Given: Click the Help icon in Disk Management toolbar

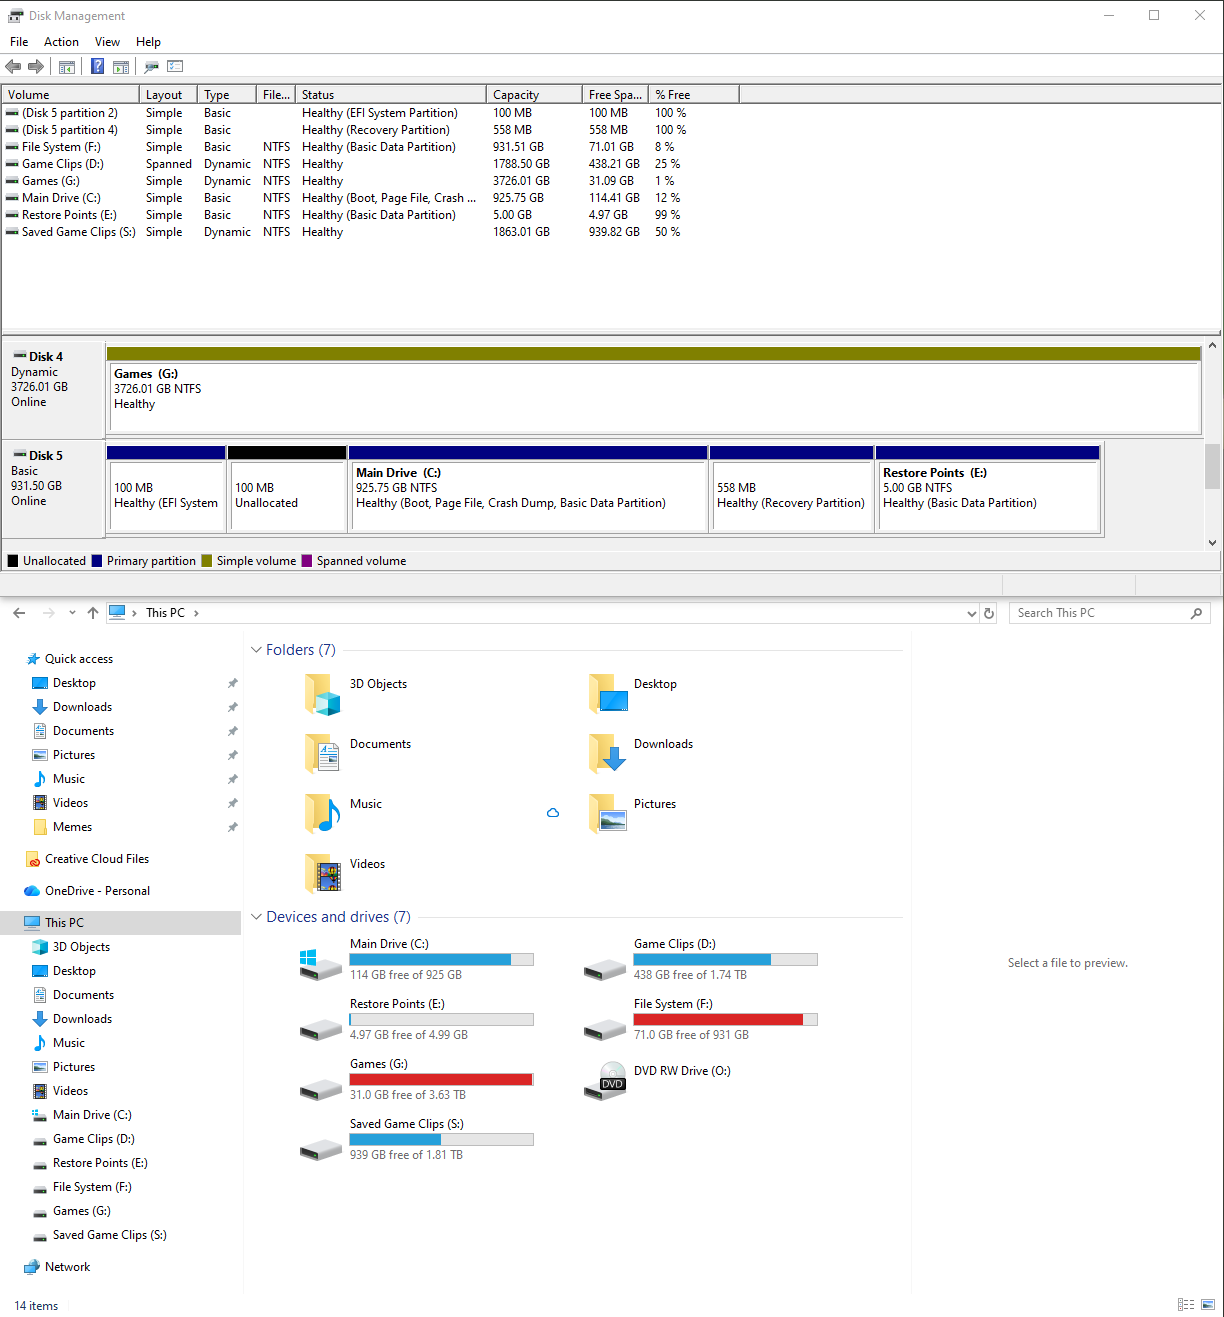Looking at the screenshot, I should 97,67.
